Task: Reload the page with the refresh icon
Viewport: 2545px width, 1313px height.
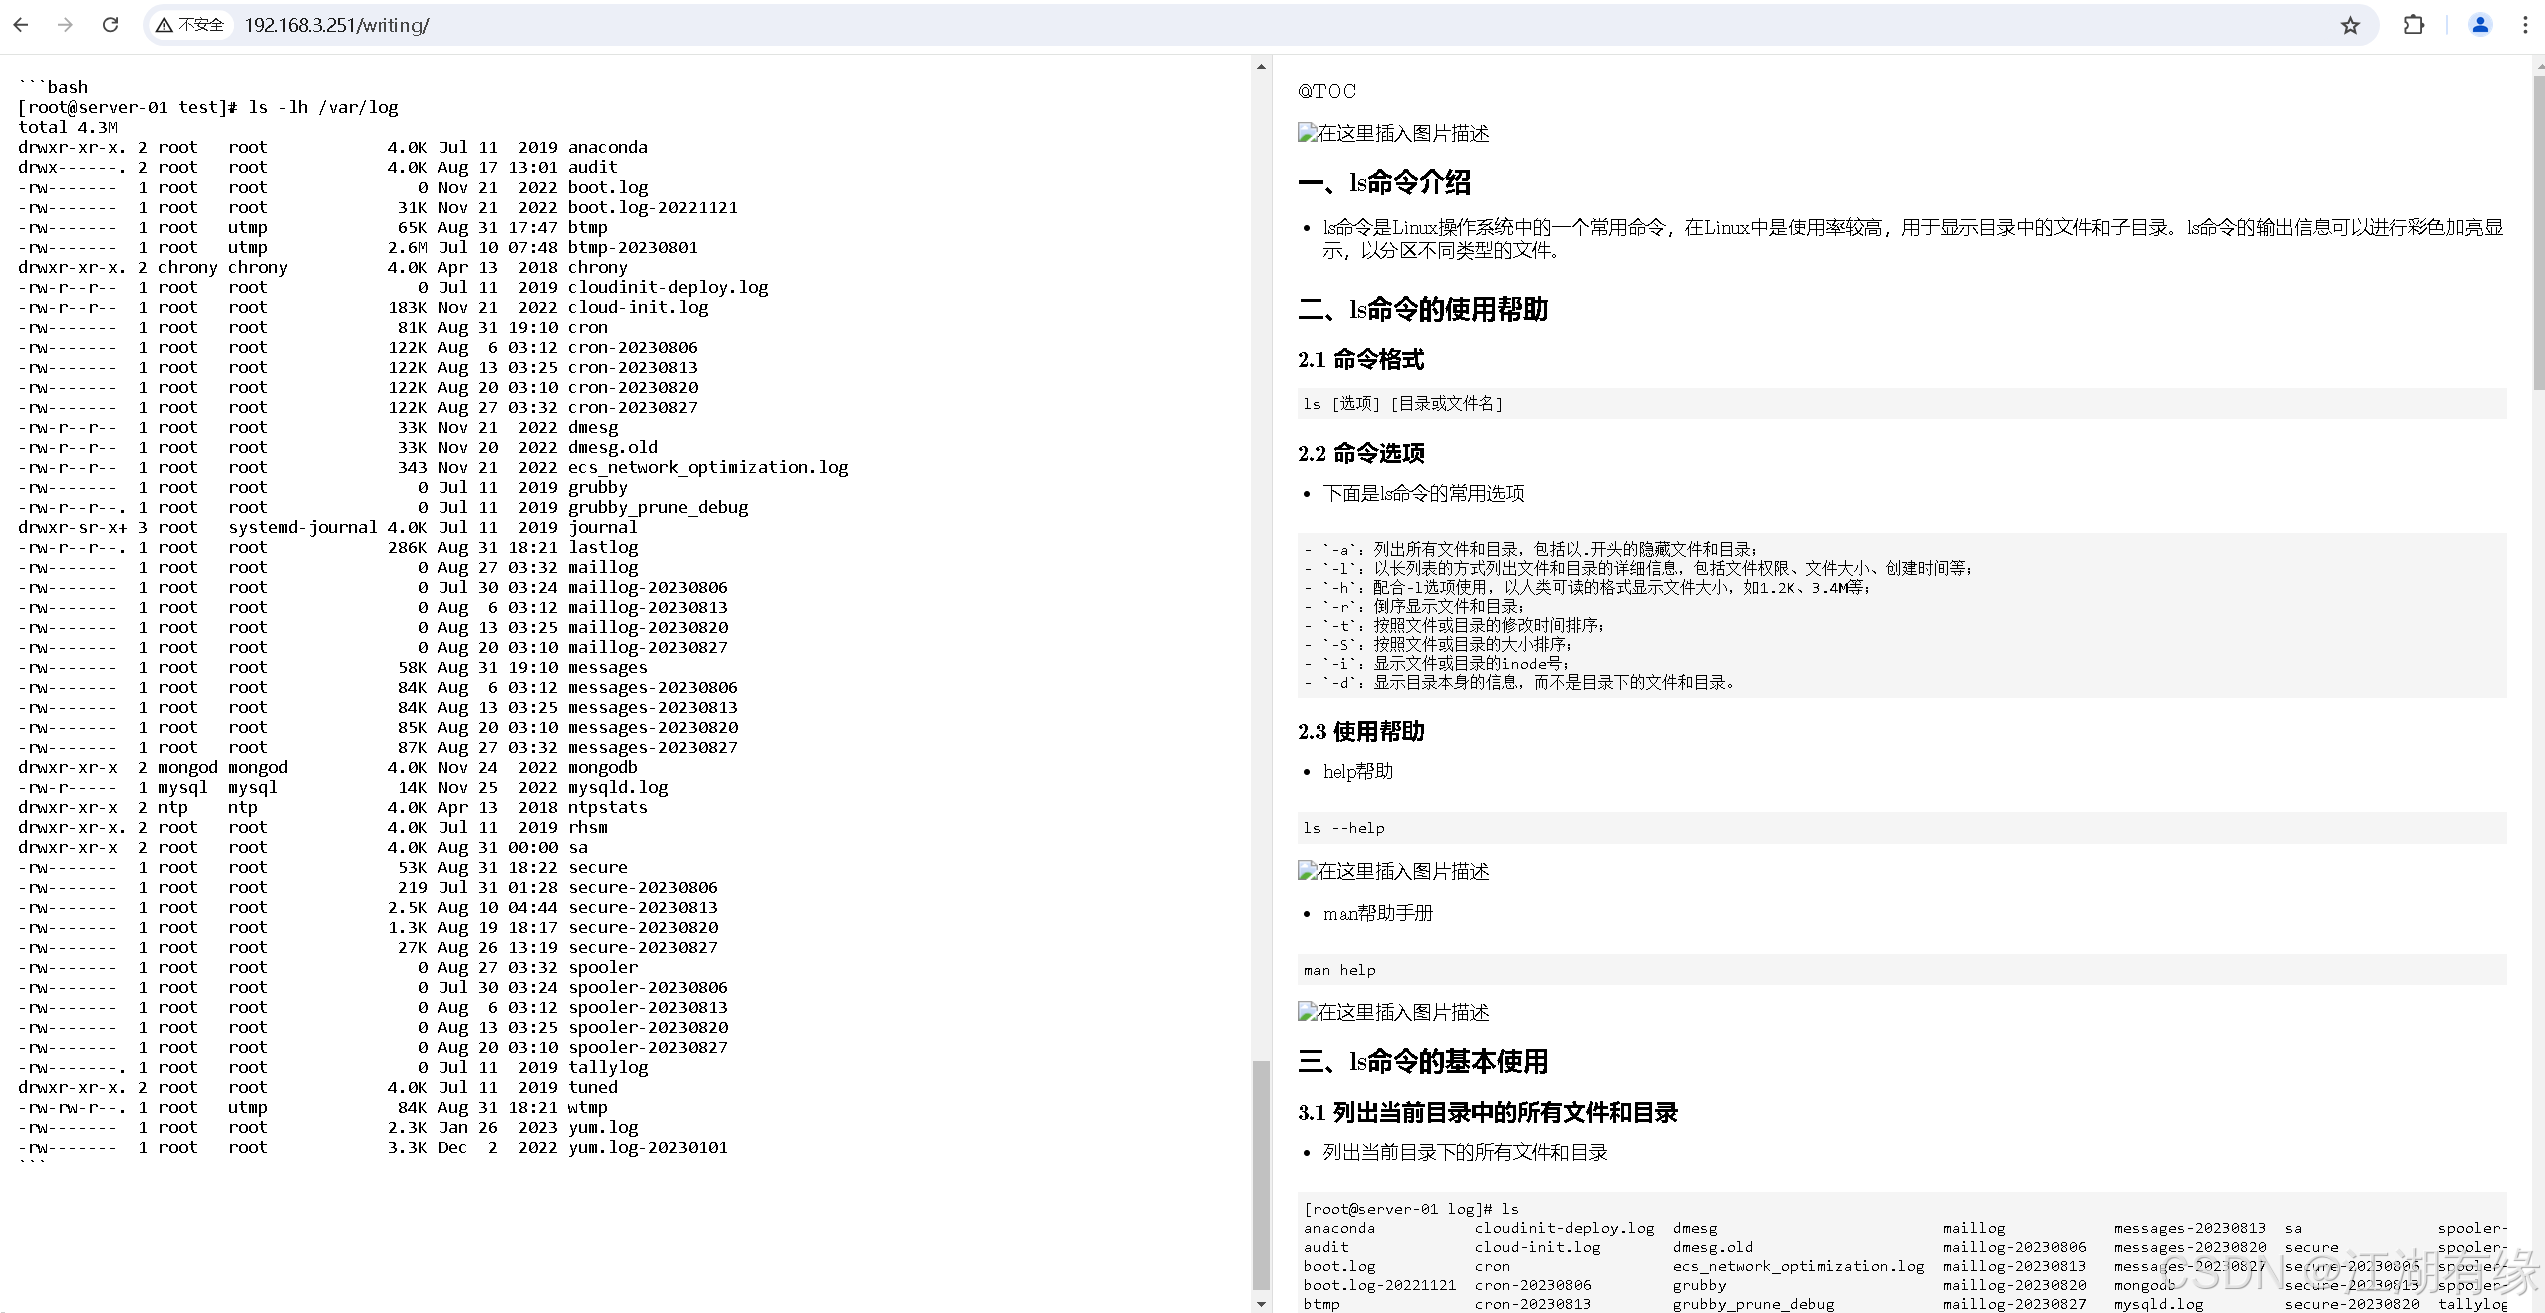Action: (110, 25)
